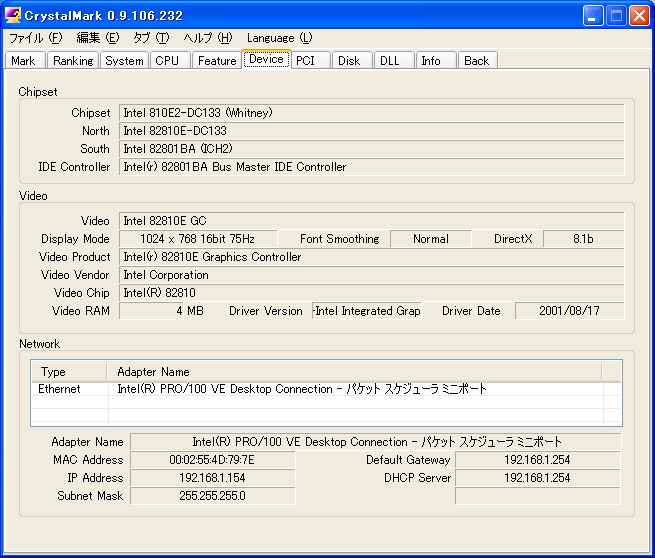The height and width of the screenshot is (558, 655).
Task: Switch to the Feature tab
Action: 217,61
